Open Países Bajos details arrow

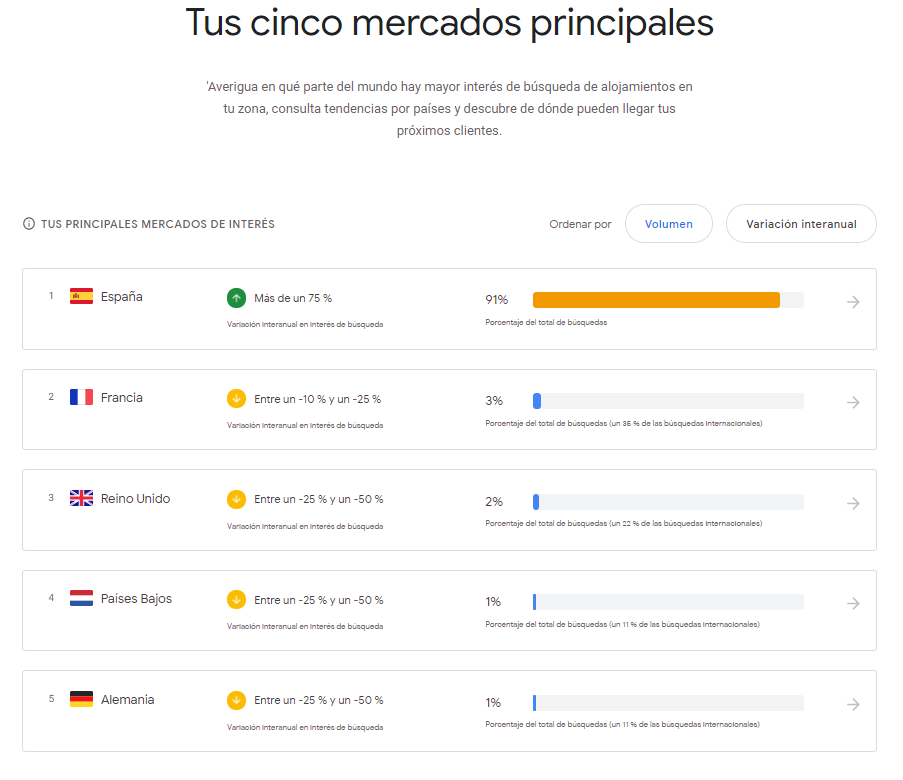[853, 603]
